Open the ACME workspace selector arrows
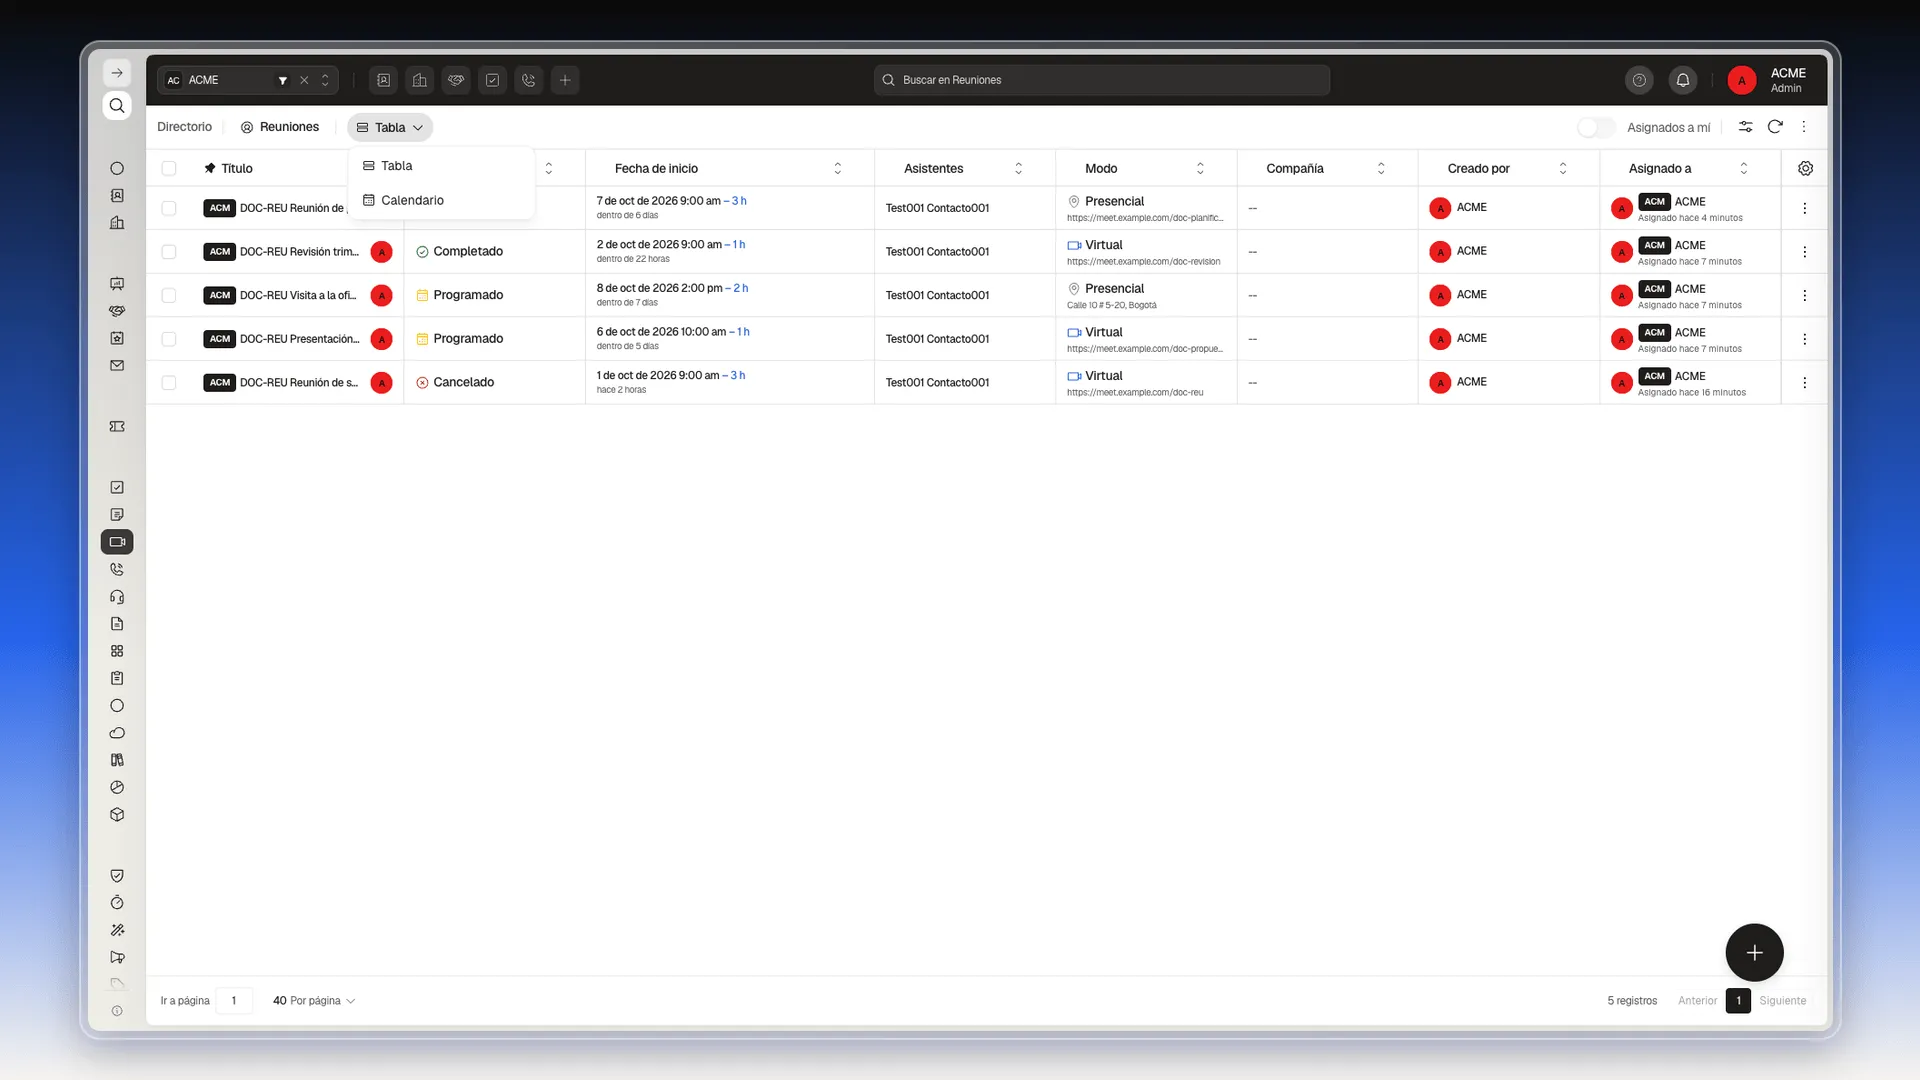This screenshot has width=1920, height=1080. click(x=325, y=80)
